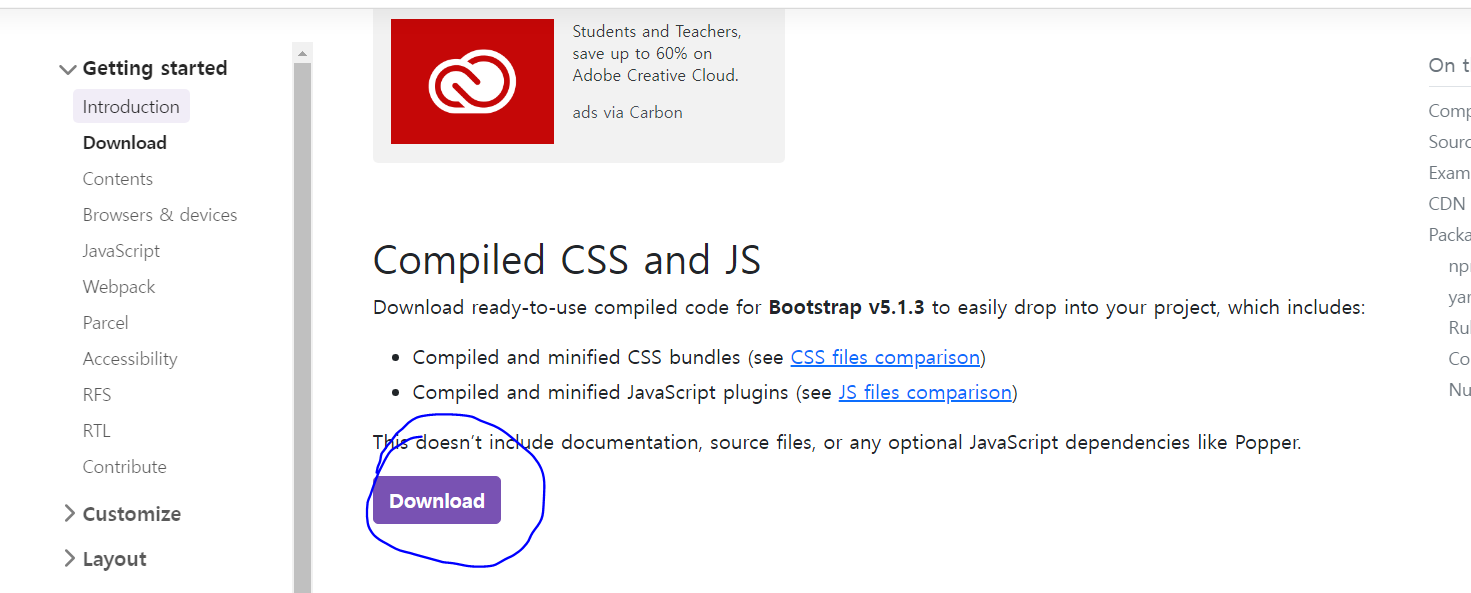Select JavaScript in the sidebar navigation
1471x593 pixels.
[121, 250]
